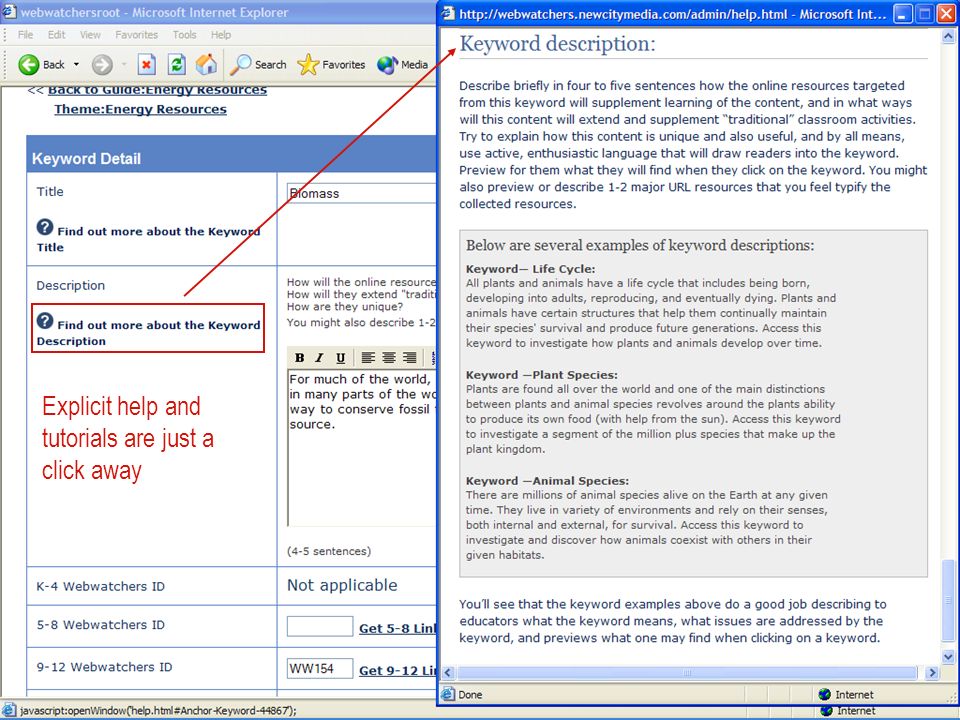
Task: Toggle Bold in the description editor
Action: click(299, 358)
